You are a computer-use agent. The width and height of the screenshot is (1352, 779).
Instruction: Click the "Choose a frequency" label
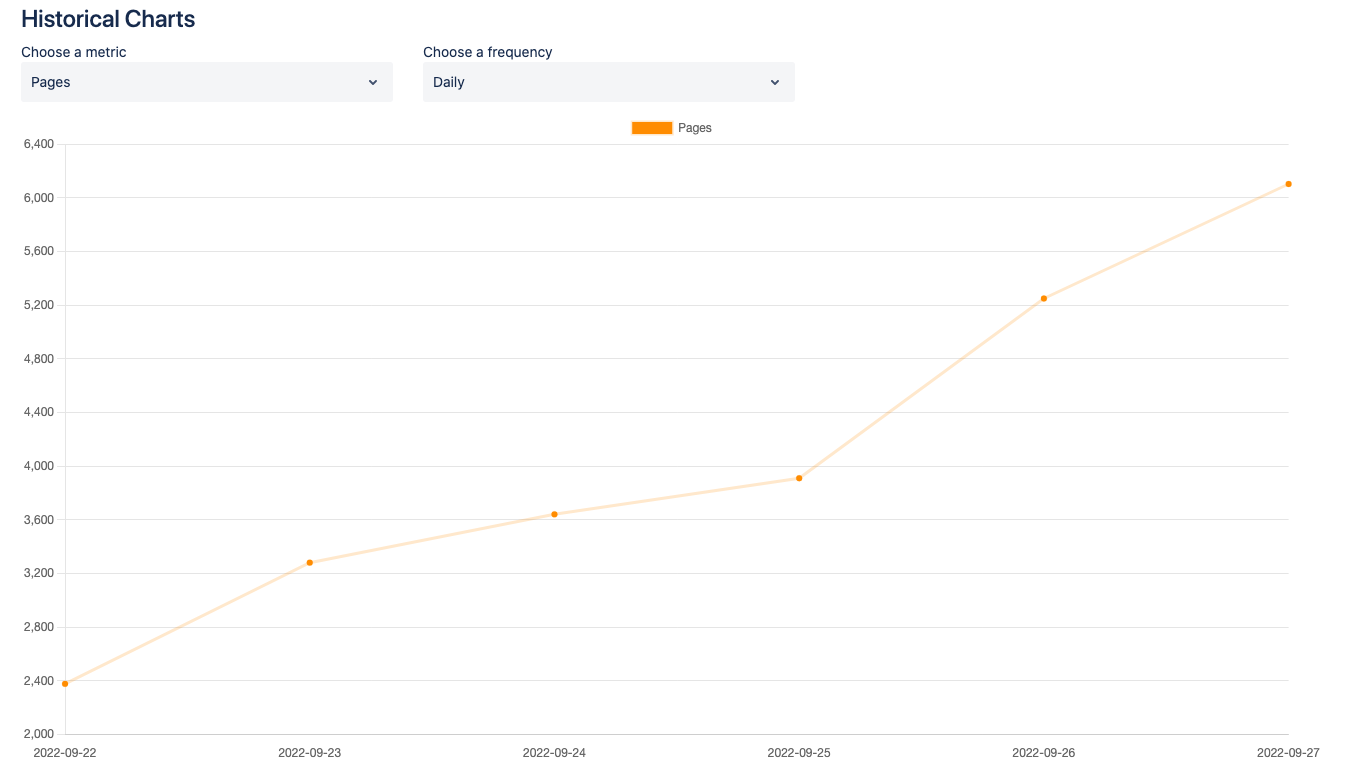487,52
